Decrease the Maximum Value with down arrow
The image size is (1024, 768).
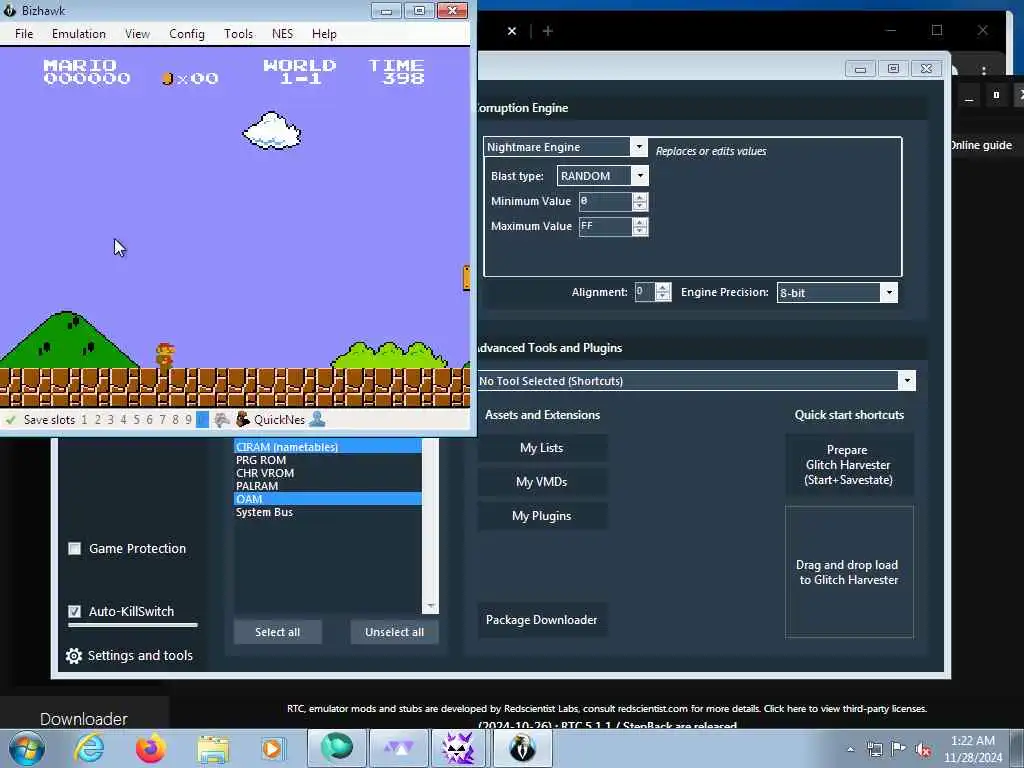[x=640, y=231]
